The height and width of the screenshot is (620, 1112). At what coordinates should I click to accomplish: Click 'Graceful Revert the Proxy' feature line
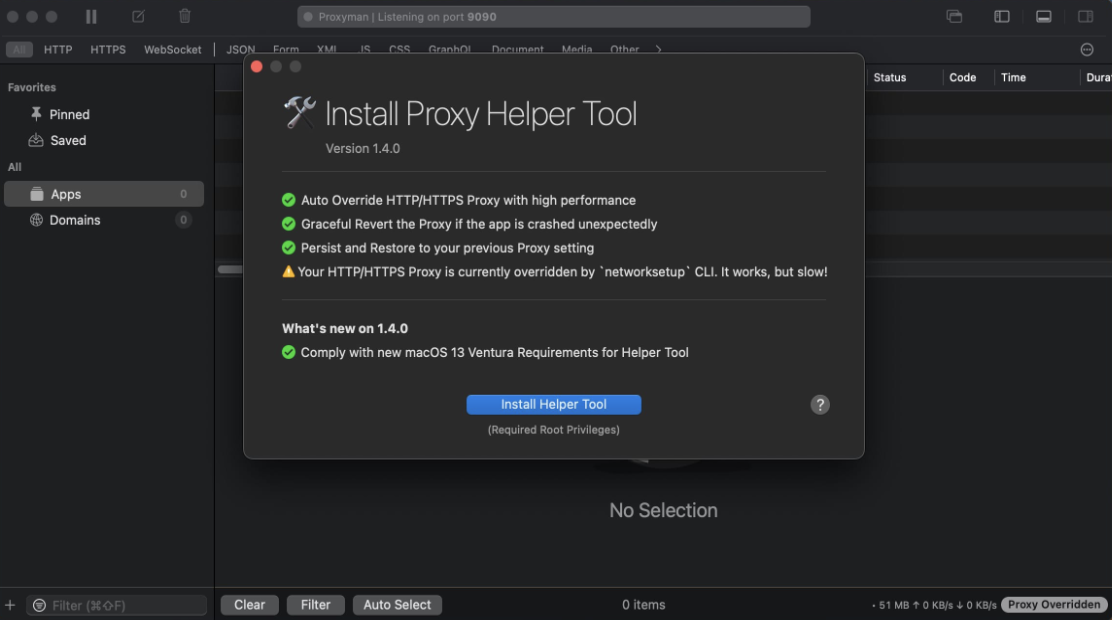pos(479,224)
